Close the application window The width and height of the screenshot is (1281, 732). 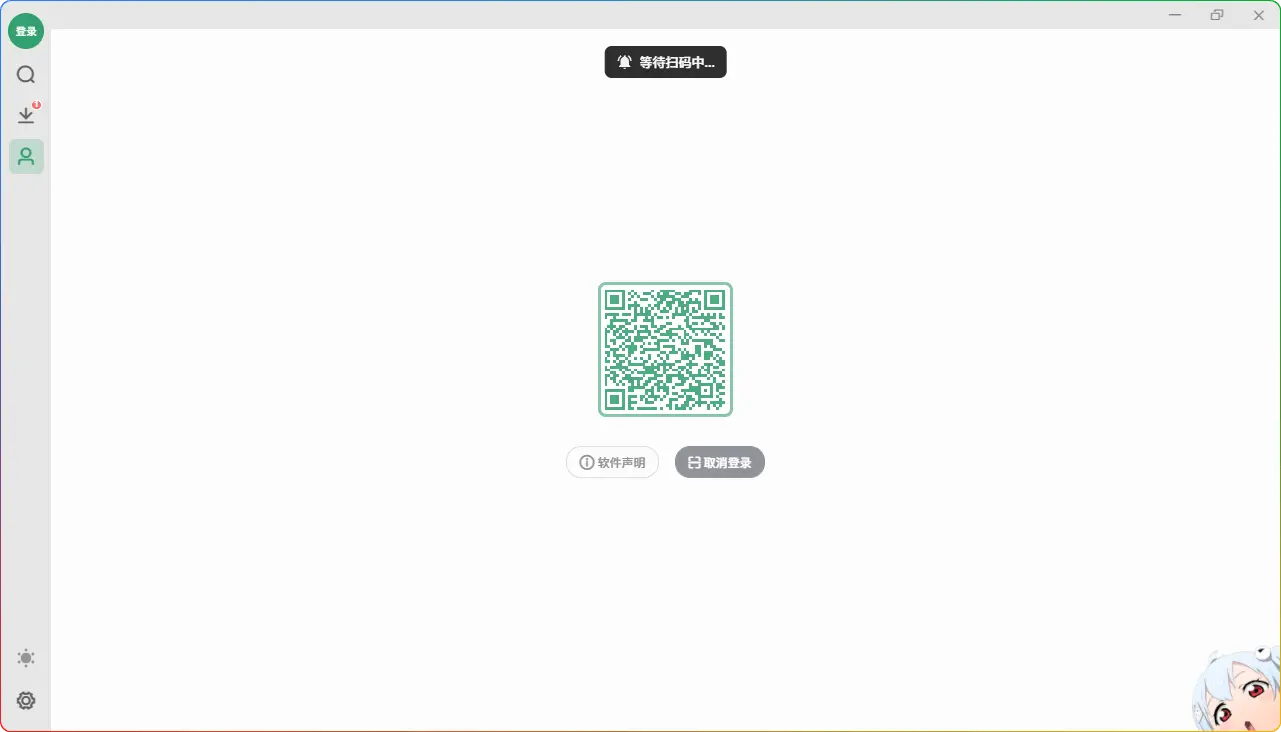(x=1259, y=15)
